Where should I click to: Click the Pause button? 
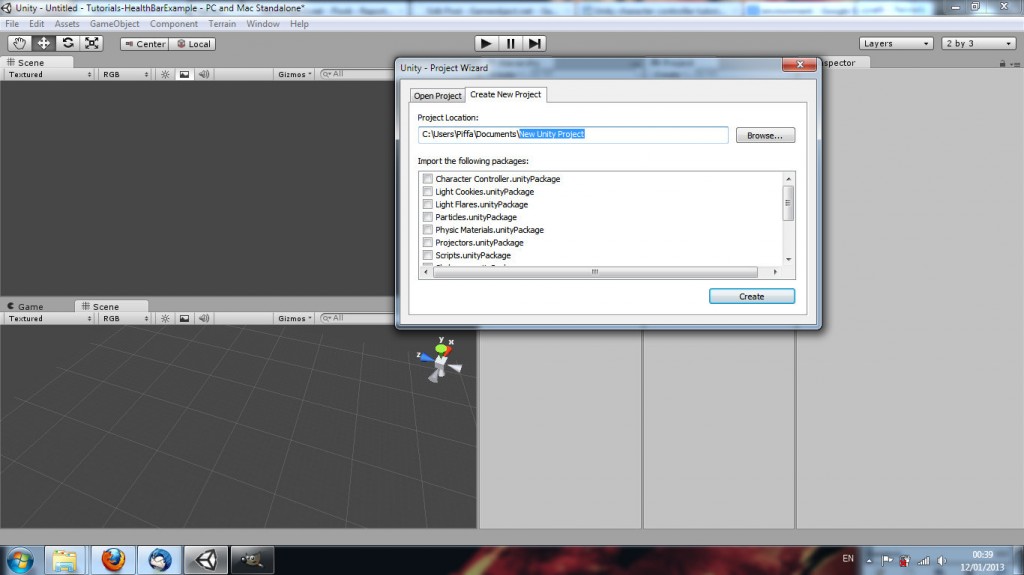point(510,43)
